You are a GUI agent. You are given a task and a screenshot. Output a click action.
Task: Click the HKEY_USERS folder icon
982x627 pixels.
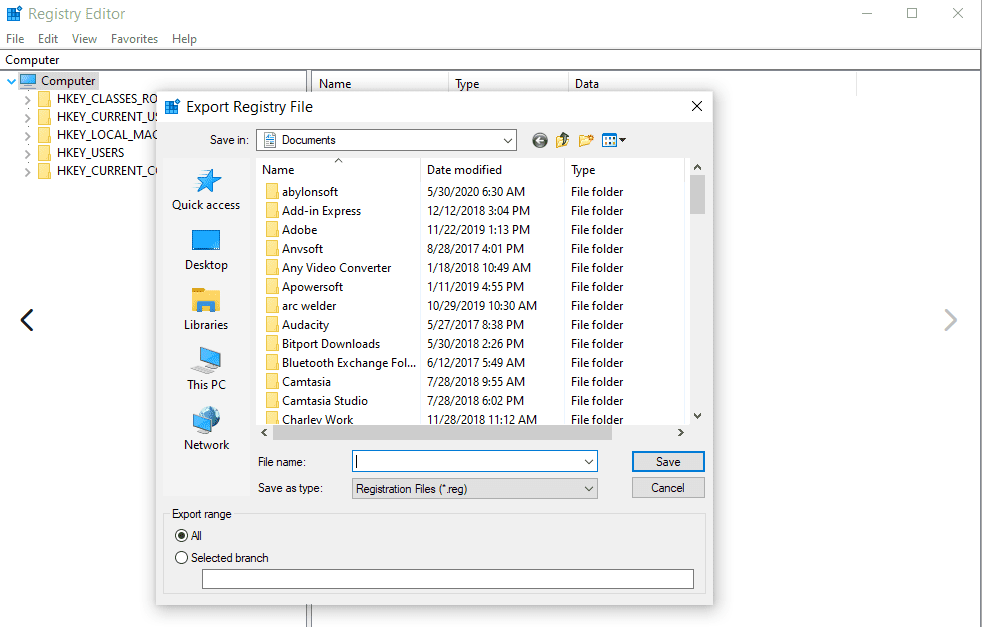[x=44, y=153]
